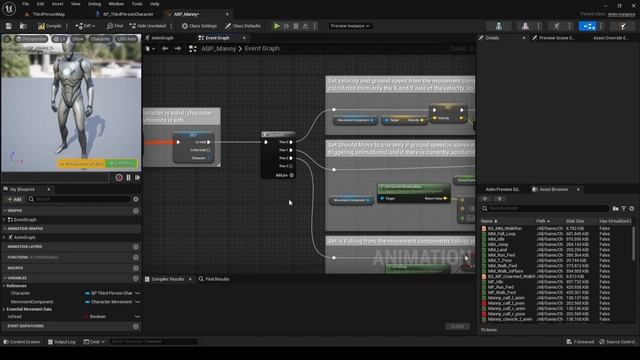Open viewport Perspective menu
This screenshot has height=360, width=640.
tap(31, 39)
